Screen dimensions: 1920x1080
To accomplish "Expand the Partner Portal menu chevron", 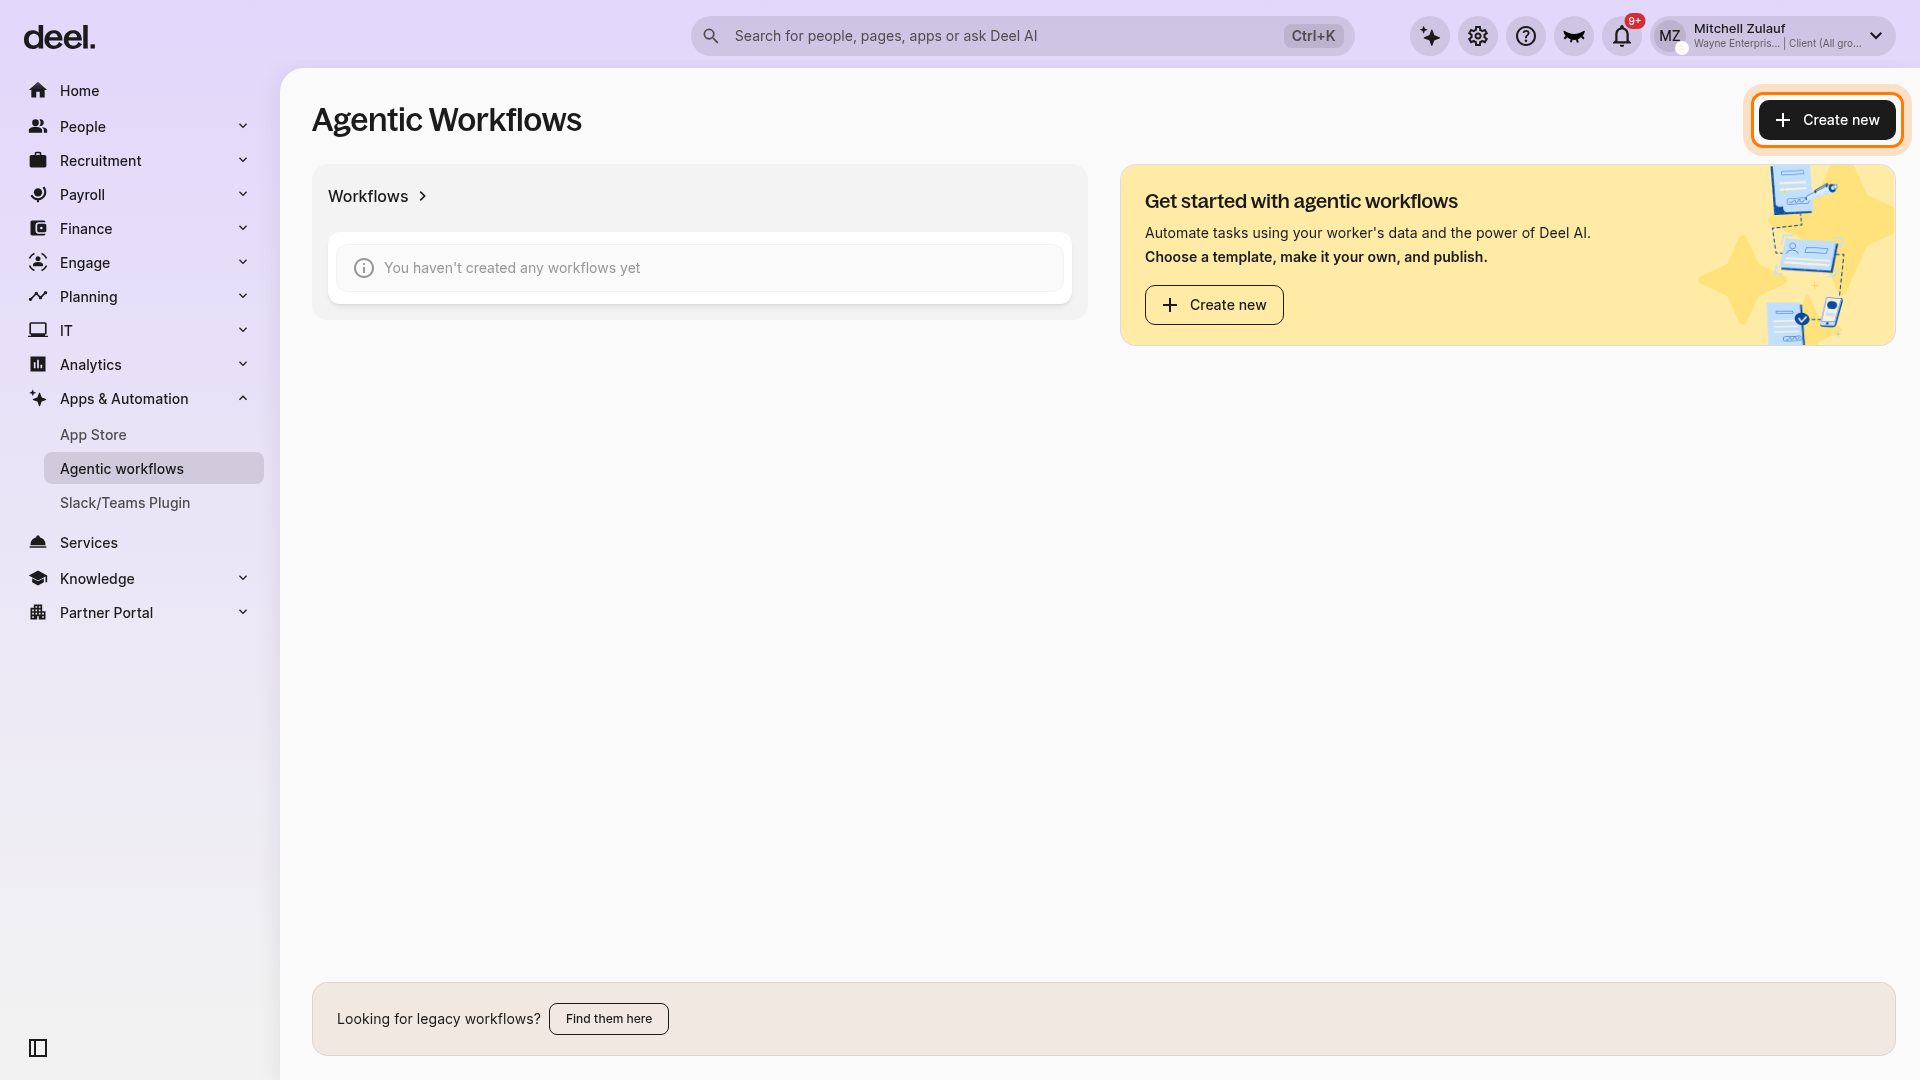I will 243,612.
